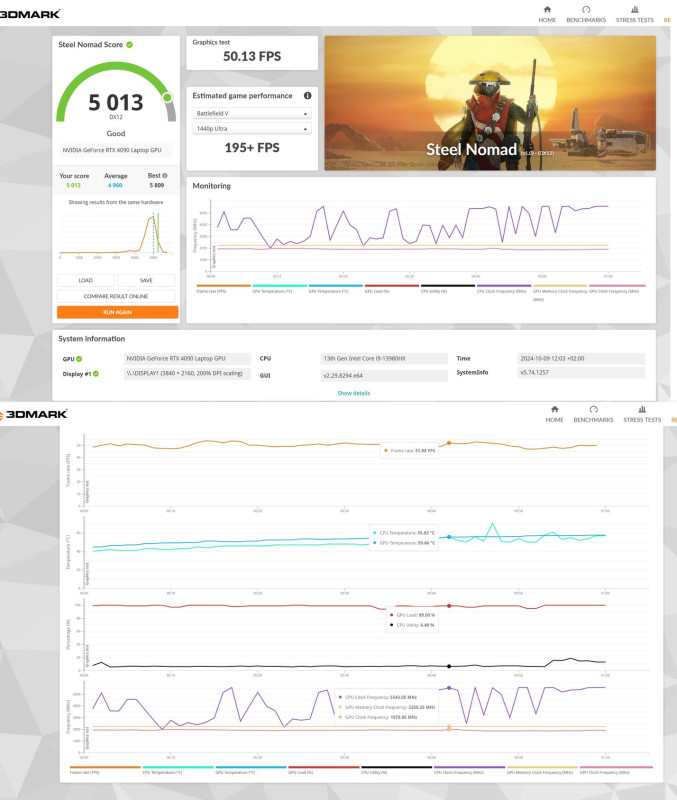Click the info icon beside Estimated game performance

(308, 95)
